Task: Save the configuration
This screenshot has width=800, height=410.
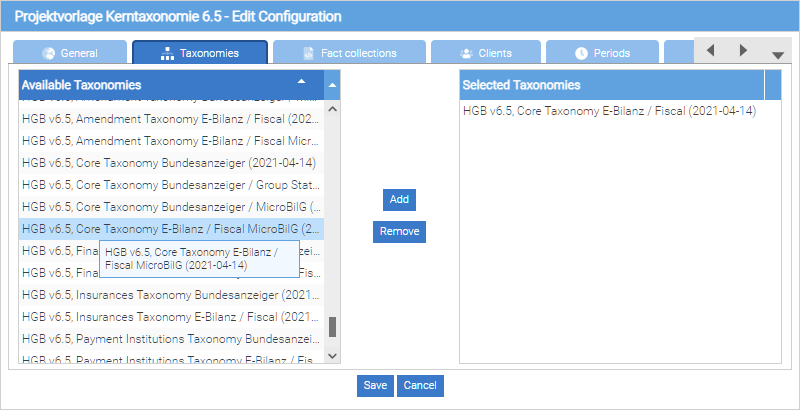Action: (x=375, y=386)
